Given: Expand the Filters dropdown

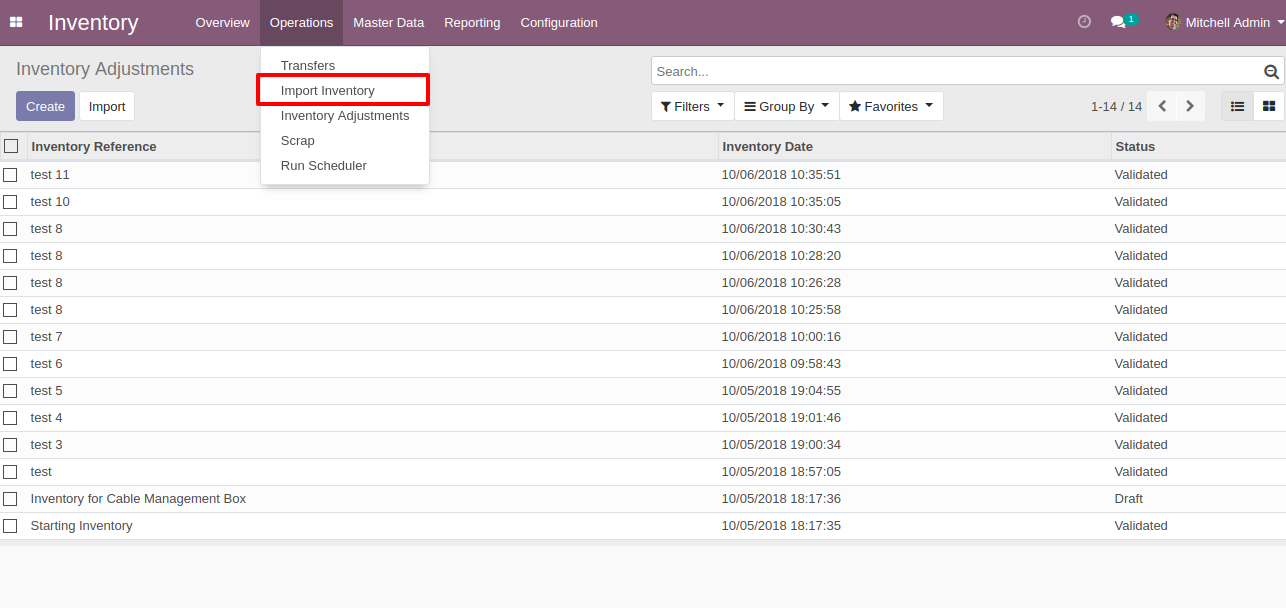Looking at the screenshot, I should (692, 106).
